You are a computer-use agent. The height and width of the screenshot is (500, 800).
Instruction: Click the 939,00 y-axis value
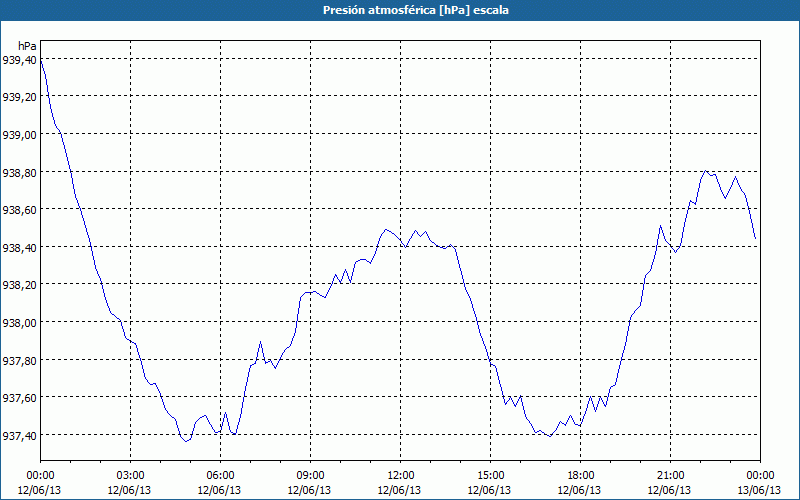click(19, 135)
